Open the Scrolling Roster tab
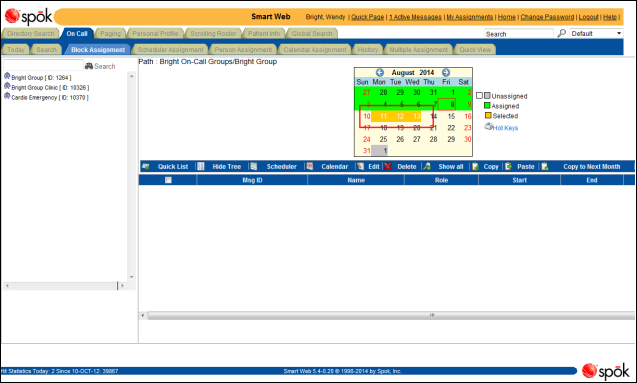Image resolution: width=637 pixels, height=383 pixels. pos(213,34)
